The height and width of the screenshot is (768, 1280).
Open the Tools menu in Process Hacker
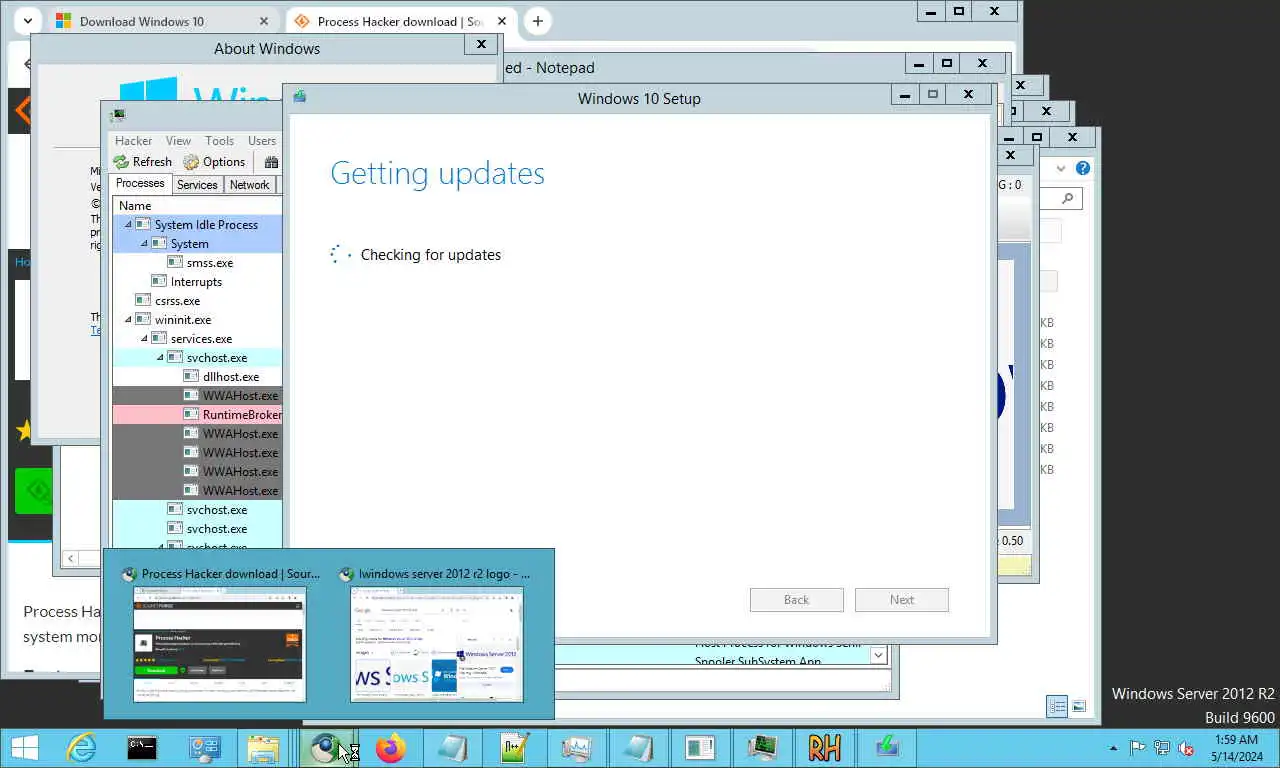[x=219, y=141]
